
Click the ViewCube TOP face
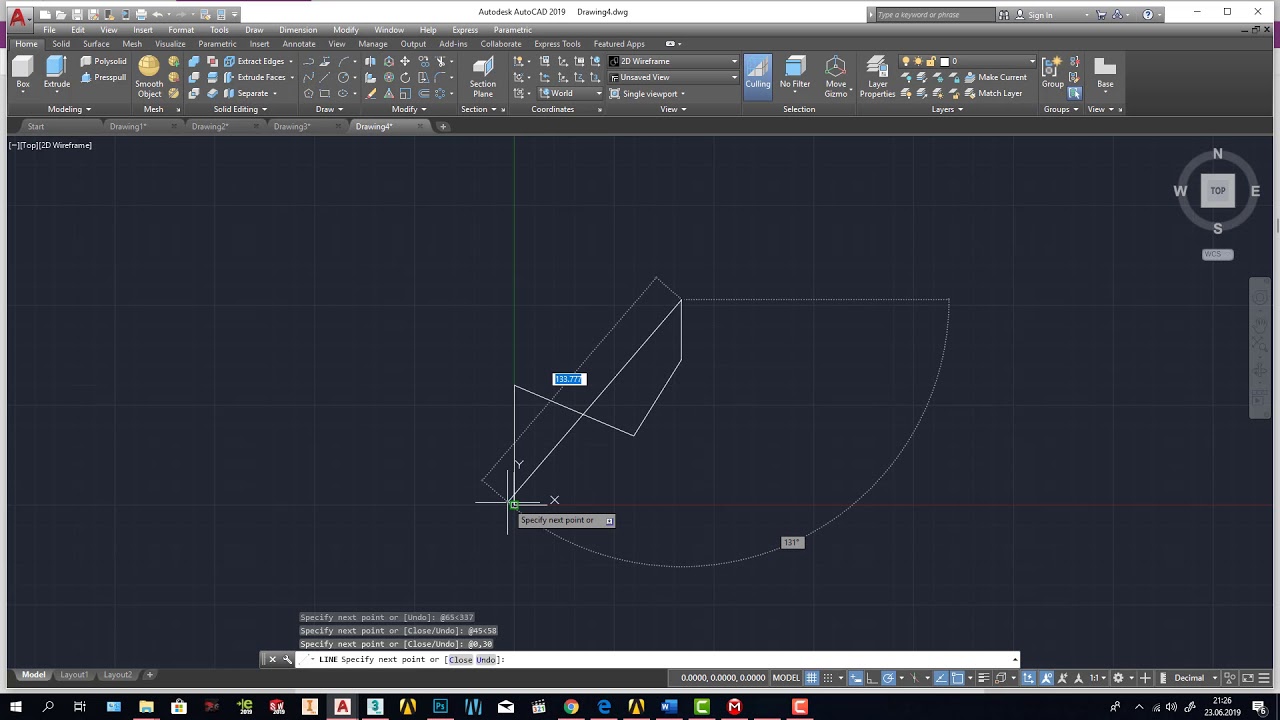coord(1218,191)
